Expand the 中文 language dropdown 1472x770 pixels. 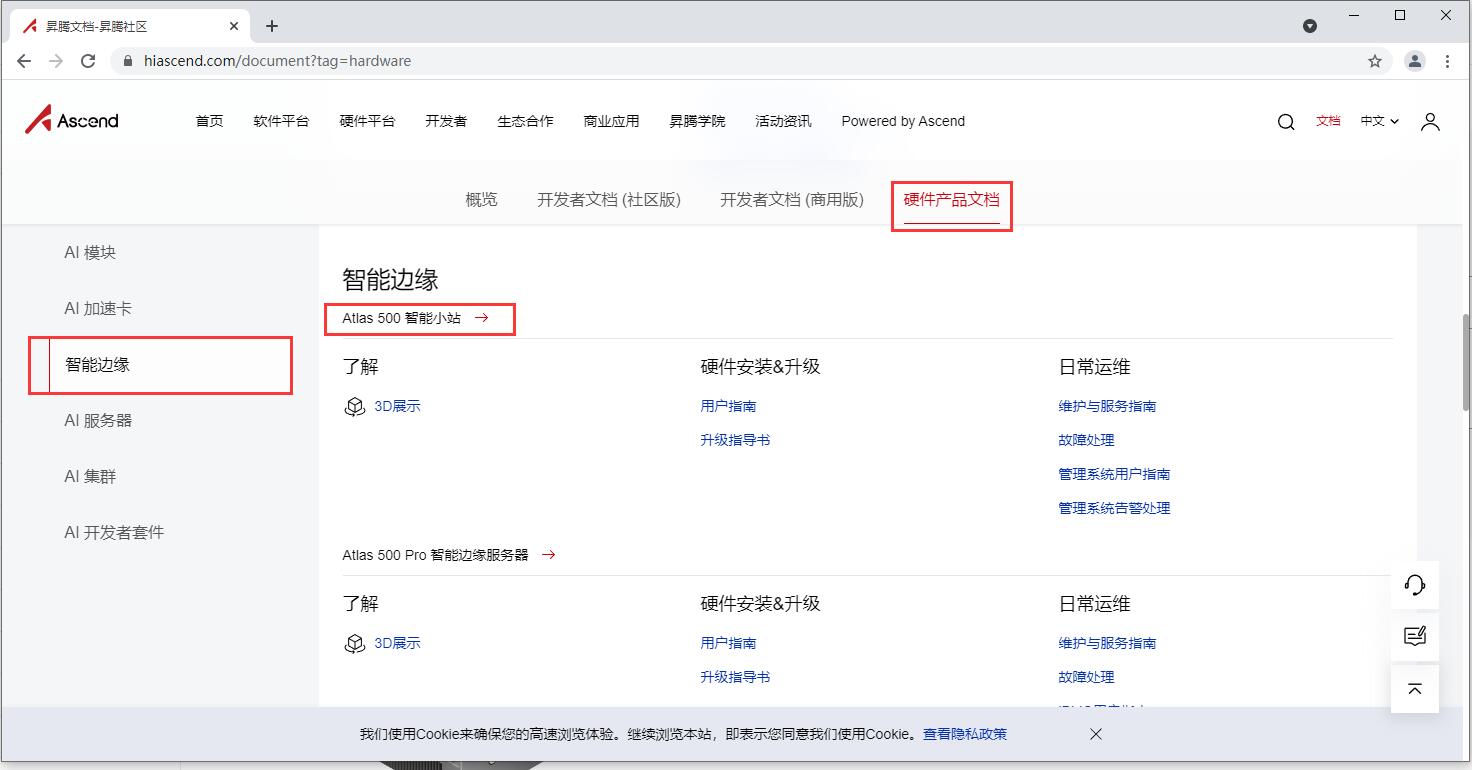[x=1379, y=121]
